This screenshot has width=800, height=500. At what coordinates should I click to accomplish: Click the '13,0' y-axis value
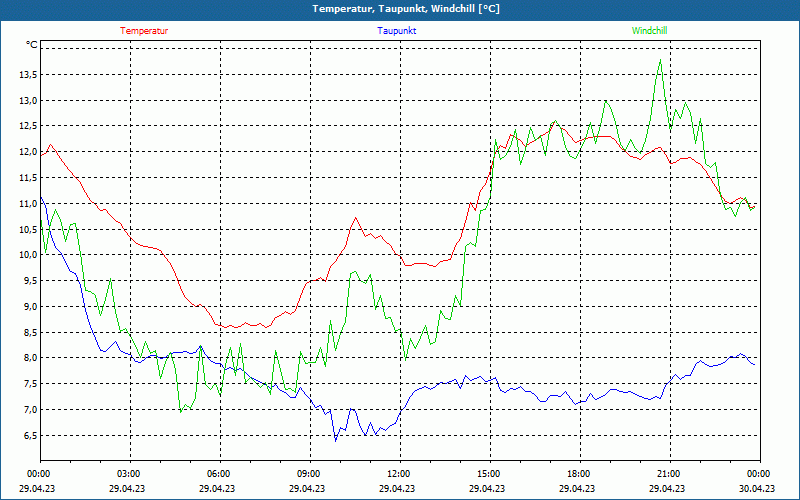28,101
